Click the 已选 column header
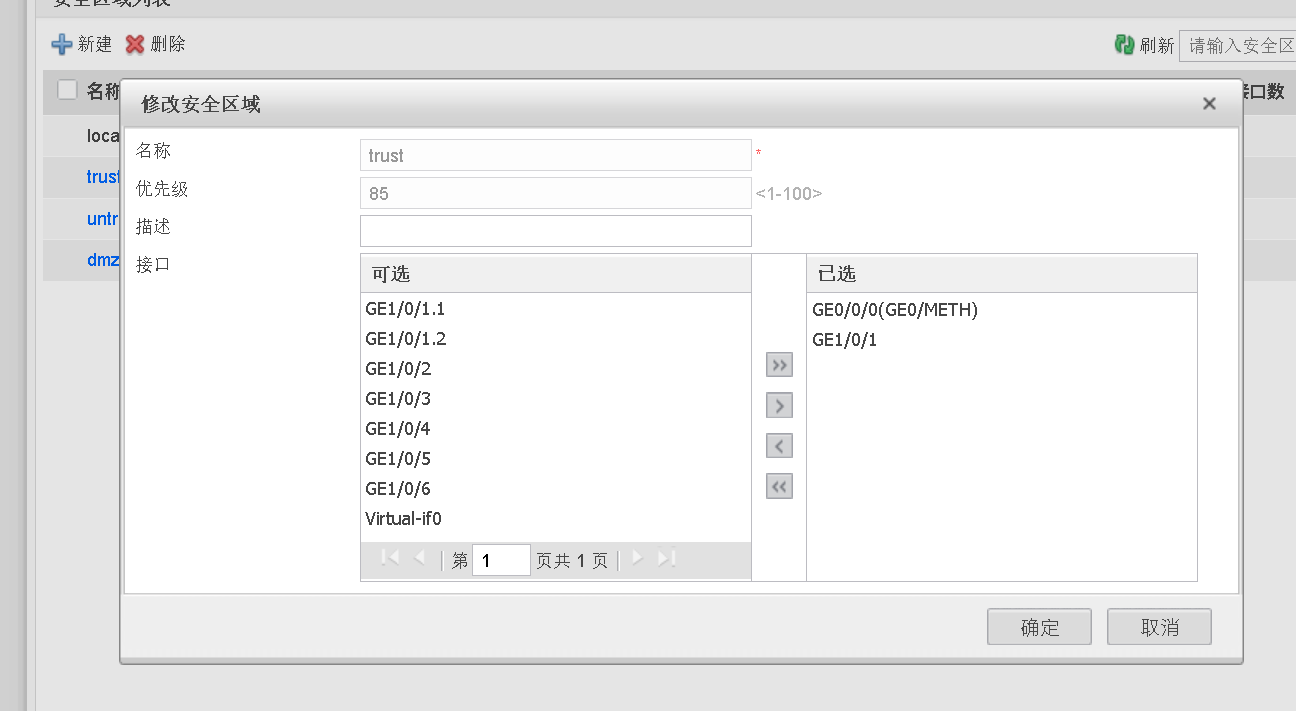 [1002, 274]
